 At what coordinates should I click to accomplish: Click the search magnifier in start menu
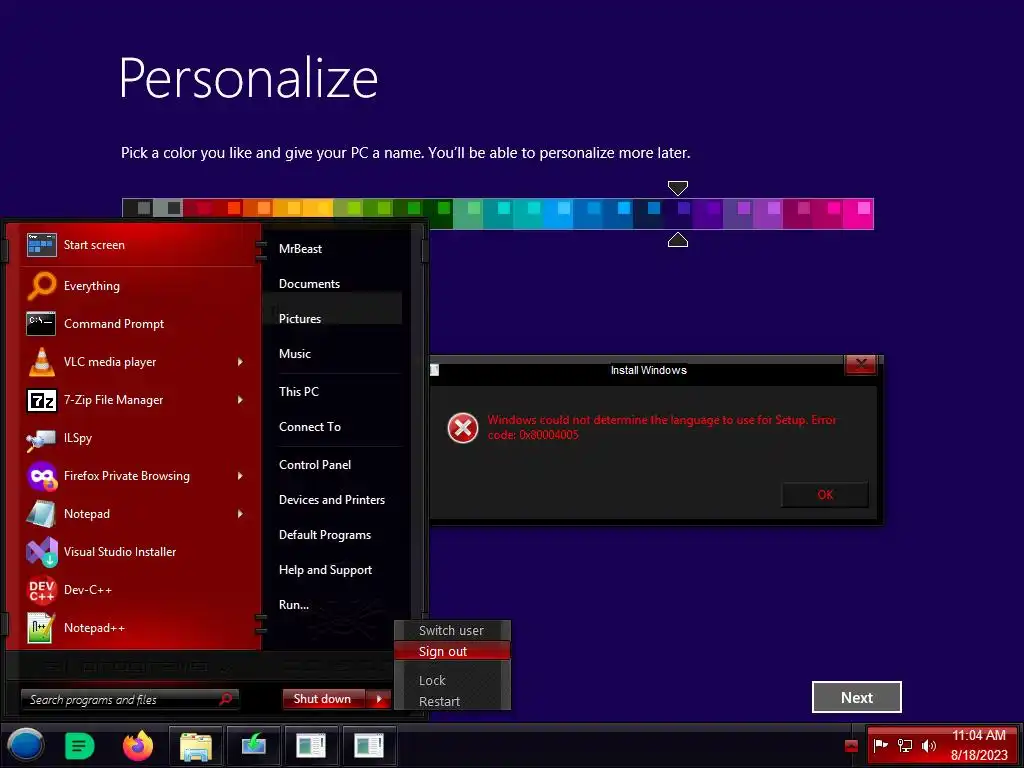tap(226, 699)
